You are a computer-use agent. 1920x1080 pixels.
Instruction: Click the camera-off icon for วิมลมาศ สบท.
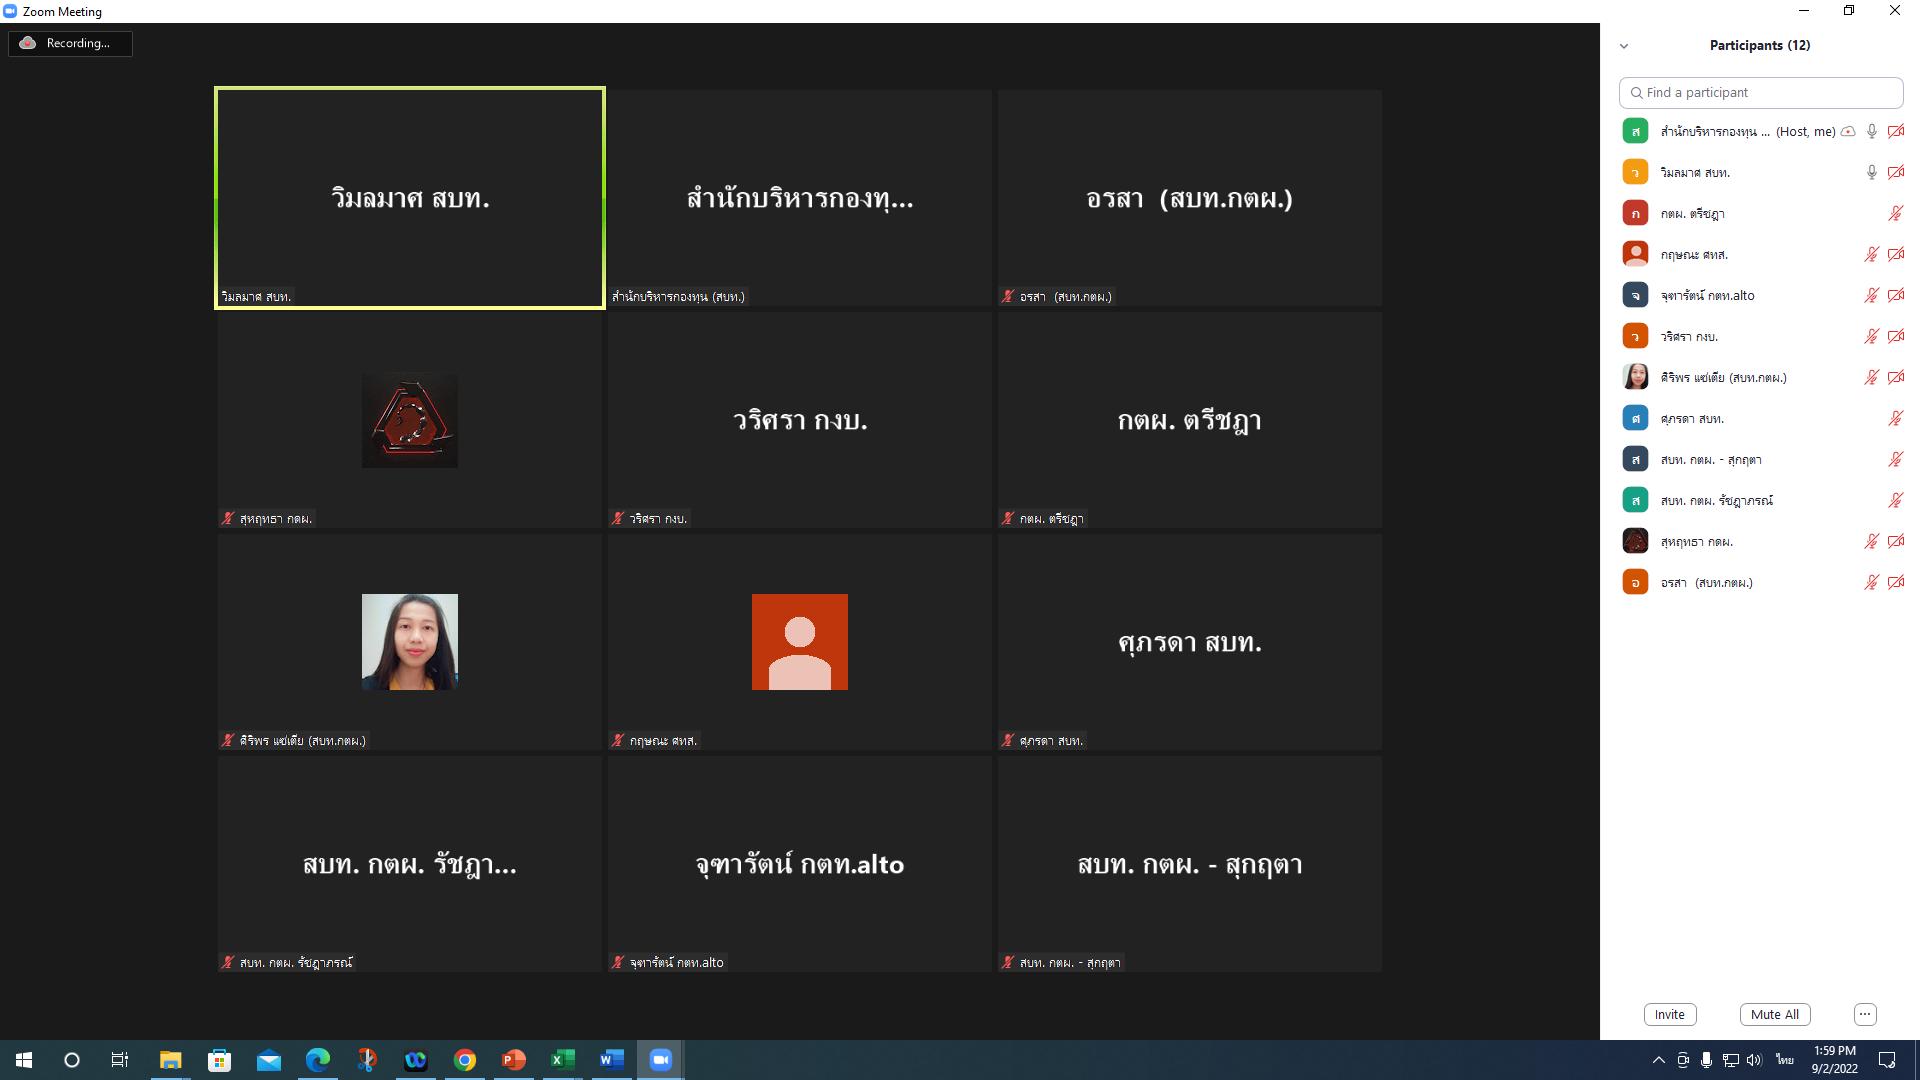pyautogui.click(x=1895, y=172)
